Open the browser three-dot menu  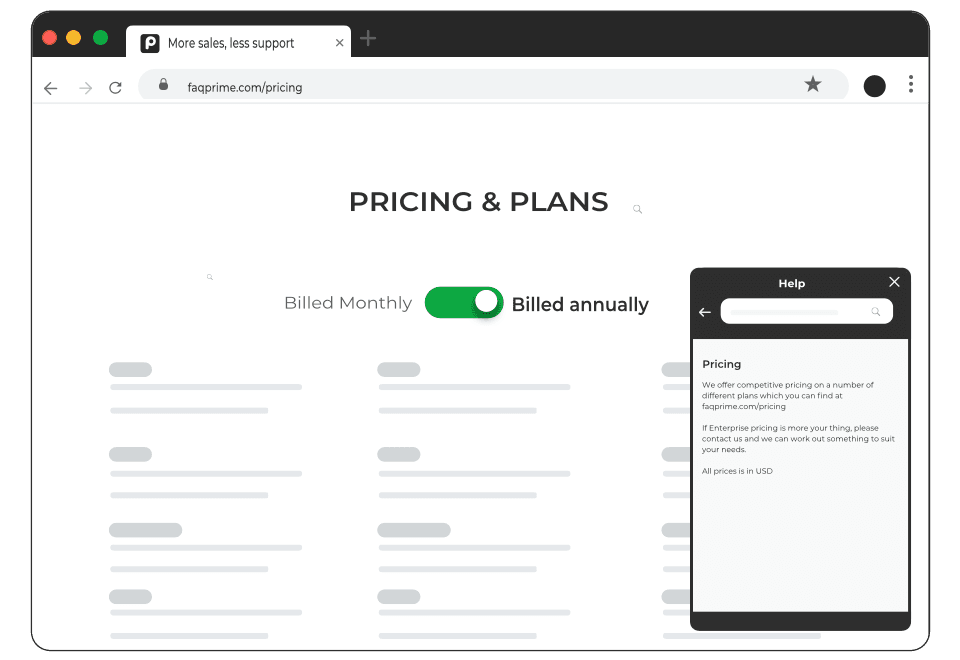click(911, 84)
